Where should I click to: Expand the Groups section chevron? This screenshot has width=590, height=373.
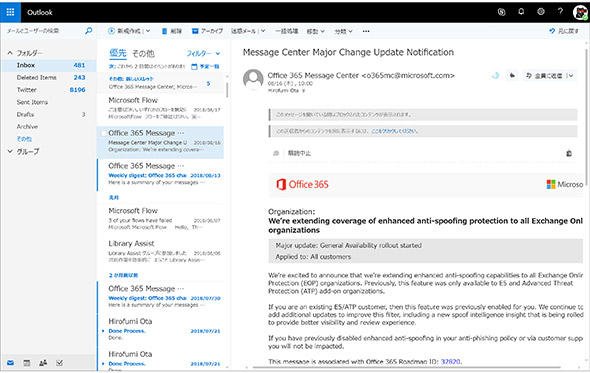coord(10,151)
